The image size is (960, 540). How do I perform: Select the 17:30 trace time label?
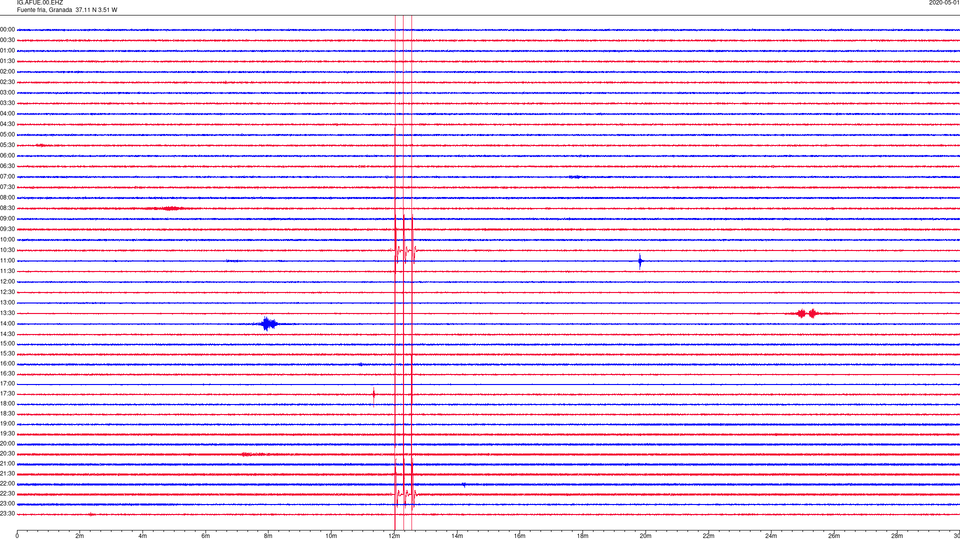tap(8, 394)
